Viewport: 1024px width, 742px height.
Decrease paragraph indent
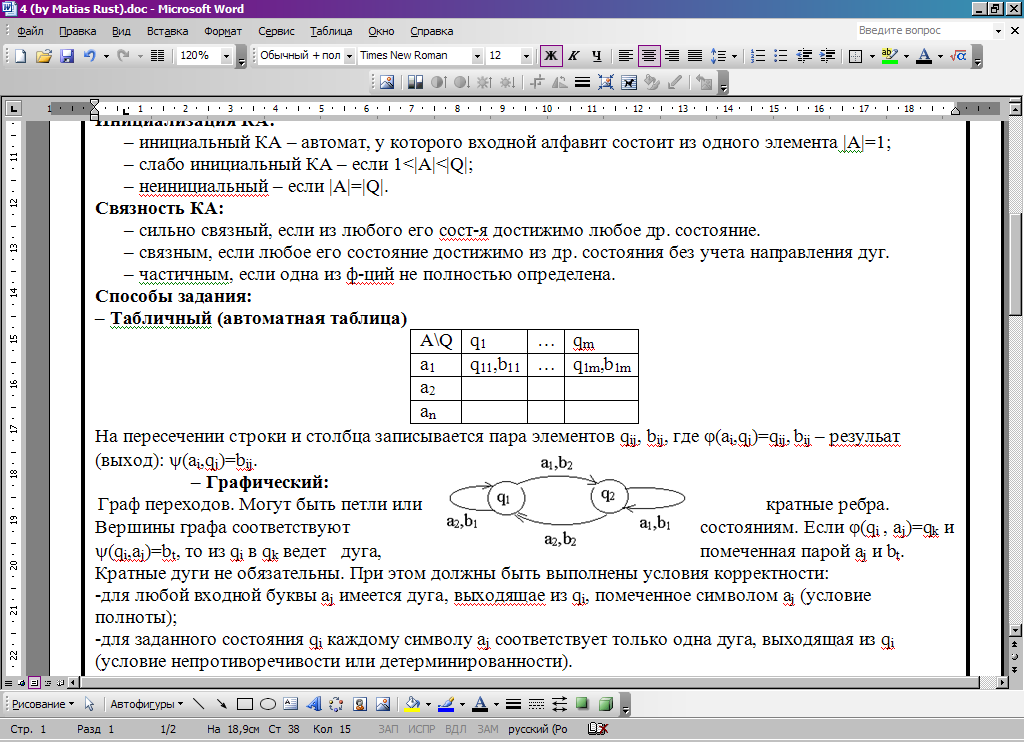click(x=804, y=56)
